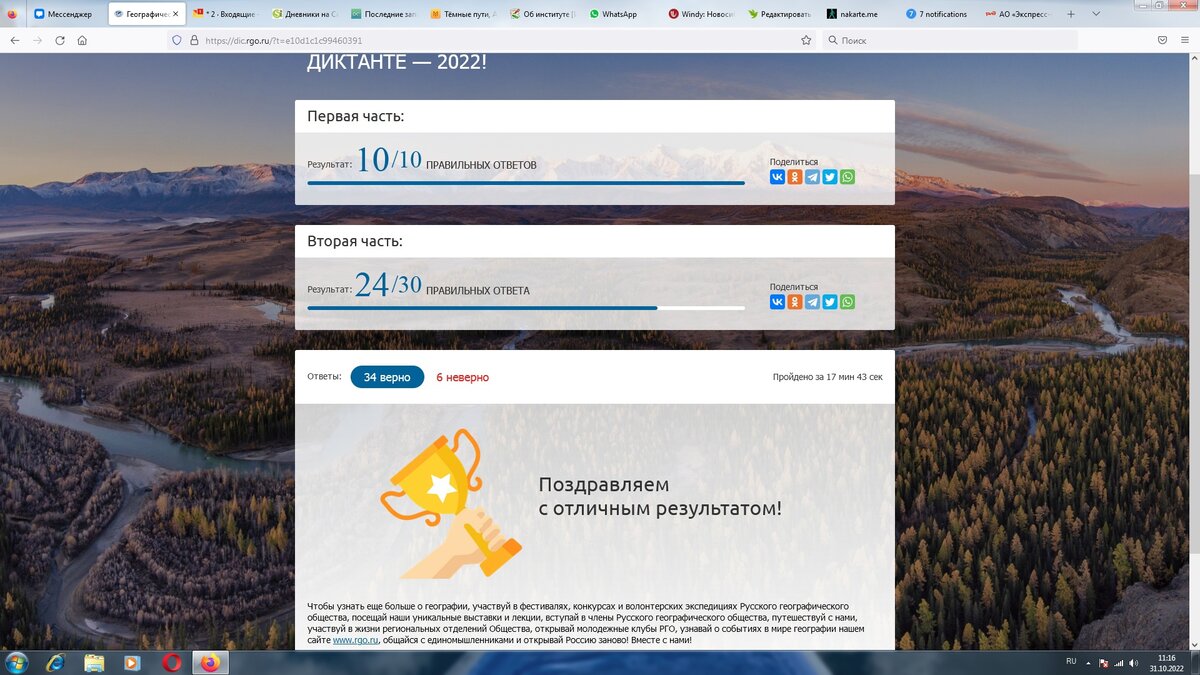Open a new browser tab

pos(1071,14)
